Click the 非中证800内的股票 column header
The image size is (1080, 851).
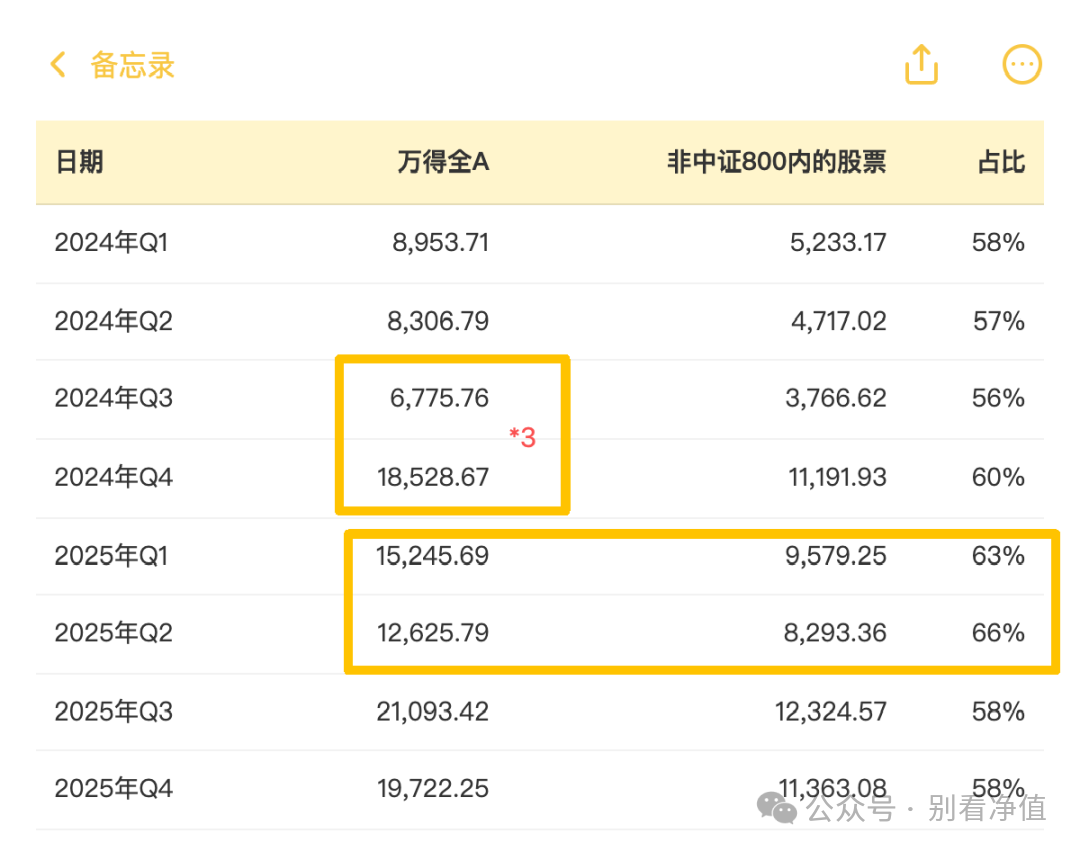point(776,162)
